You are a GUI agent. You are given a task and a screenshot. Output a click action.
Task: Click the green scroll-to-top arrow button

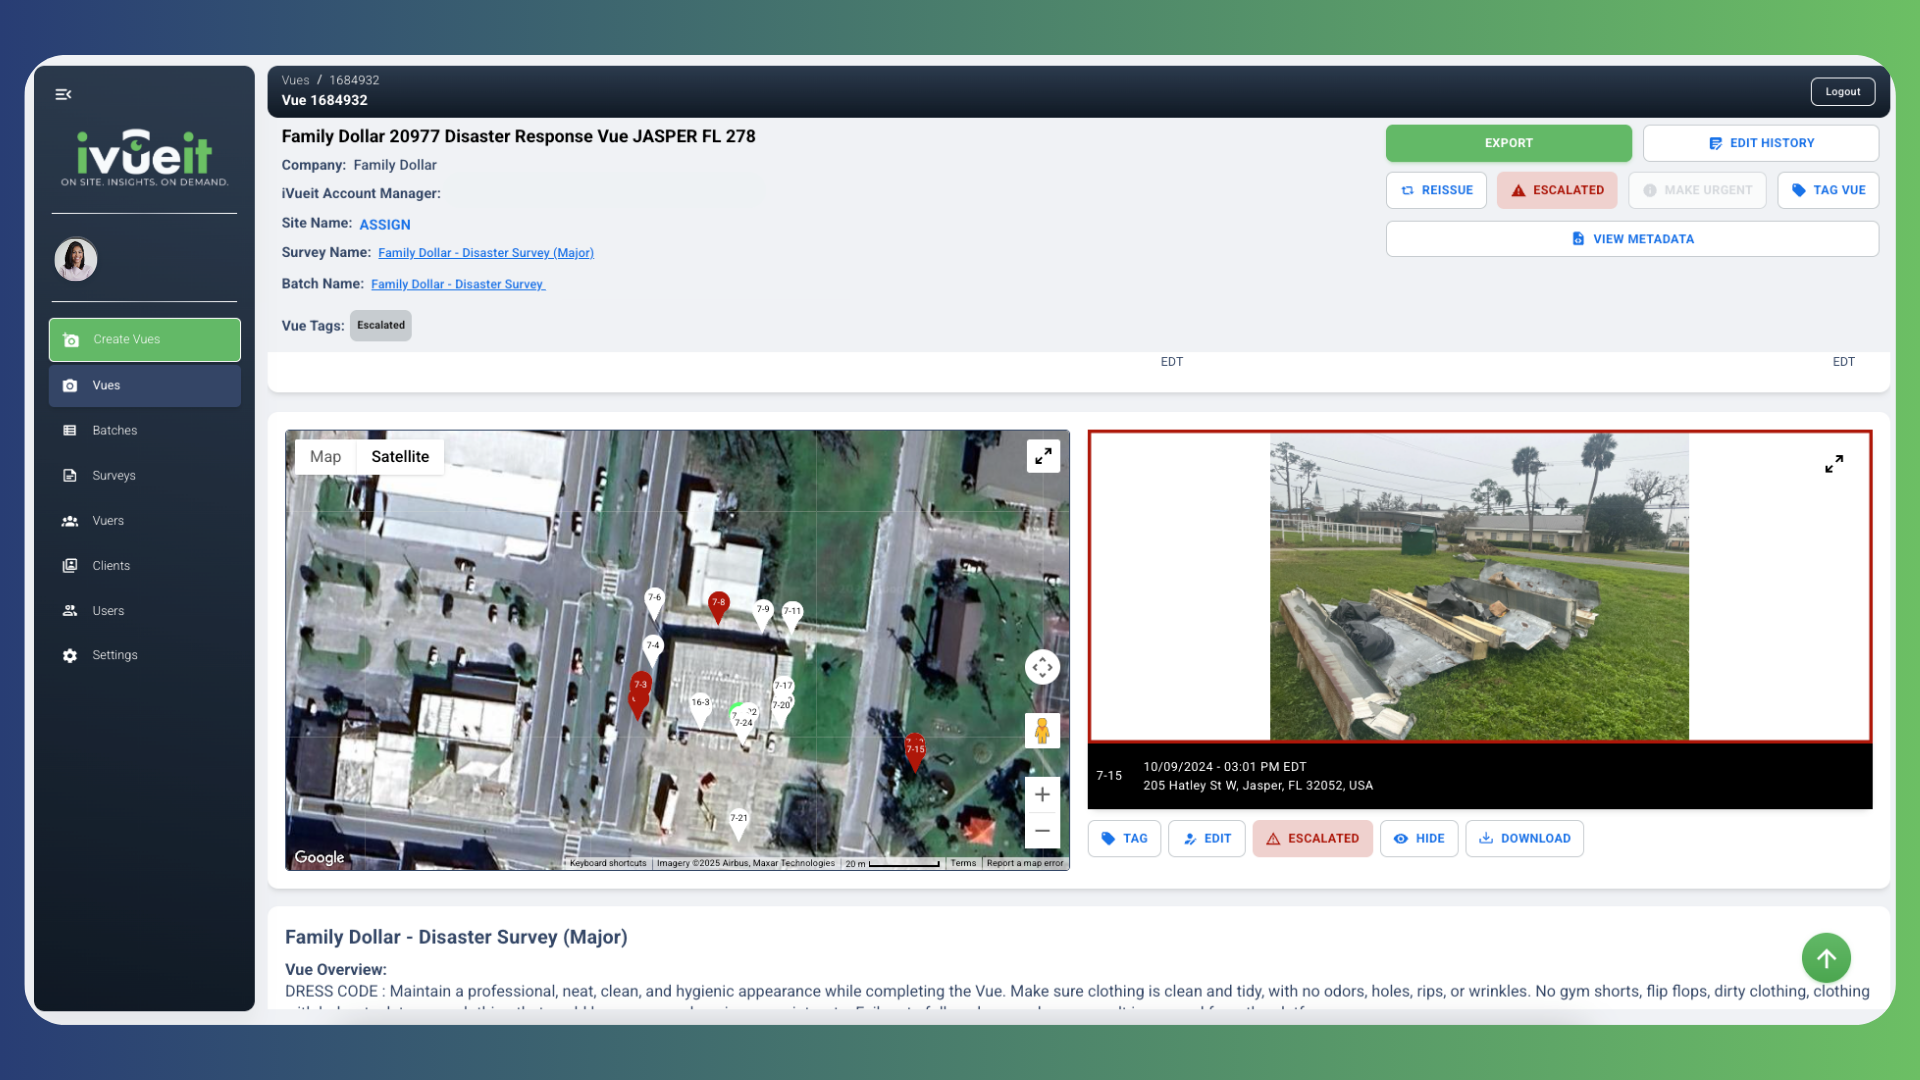point(1826,958)
